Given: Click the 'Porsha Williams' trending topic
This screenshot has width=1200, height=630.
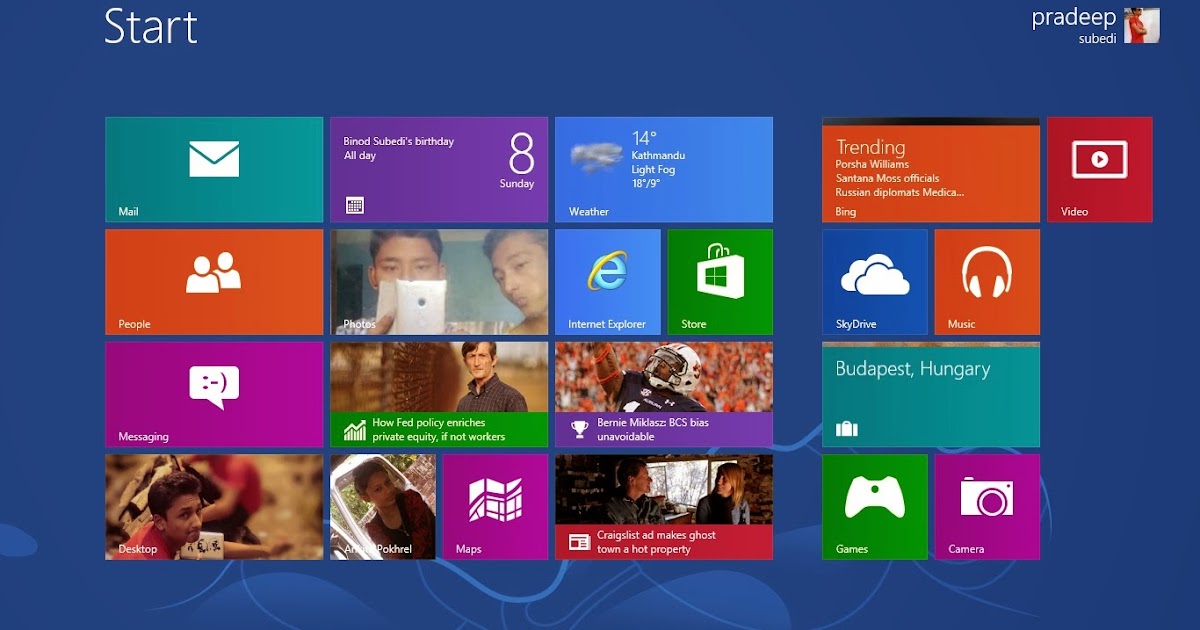Looking at the screenshot, I should tap(873, 164).
